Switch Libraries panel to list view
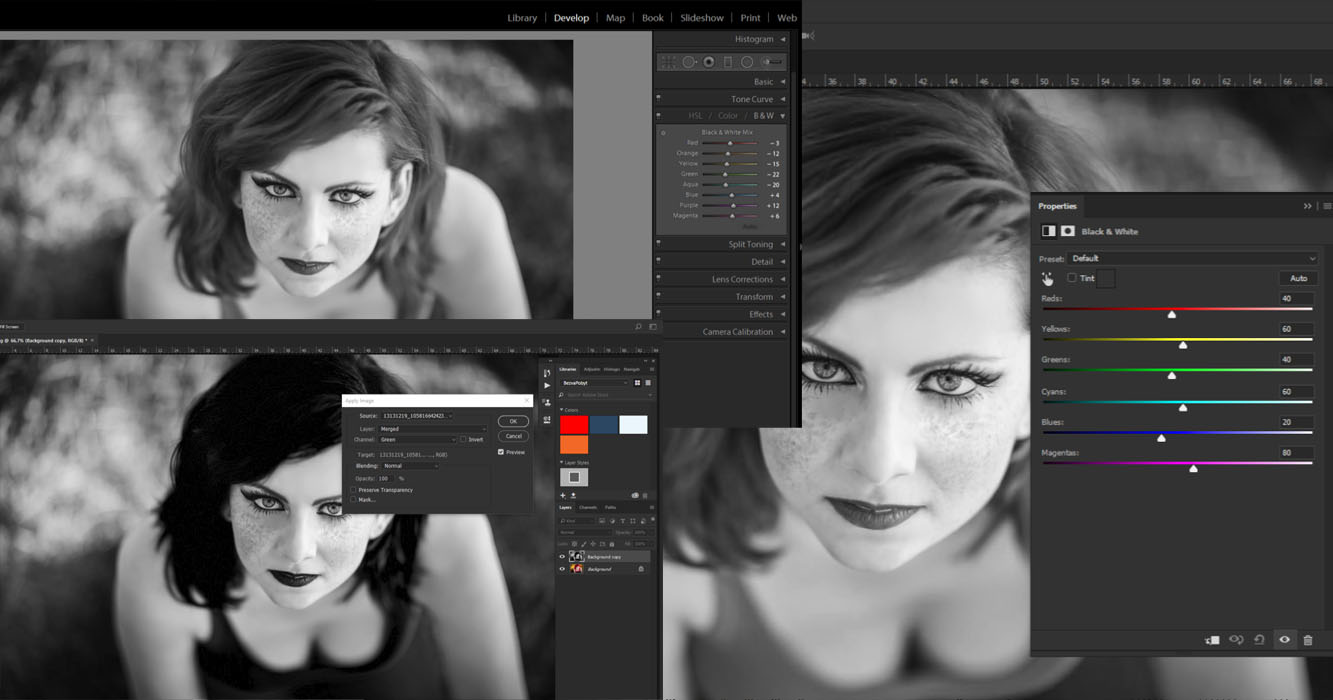Screen dimensions: 1333x700 click(x=648, y=383)
